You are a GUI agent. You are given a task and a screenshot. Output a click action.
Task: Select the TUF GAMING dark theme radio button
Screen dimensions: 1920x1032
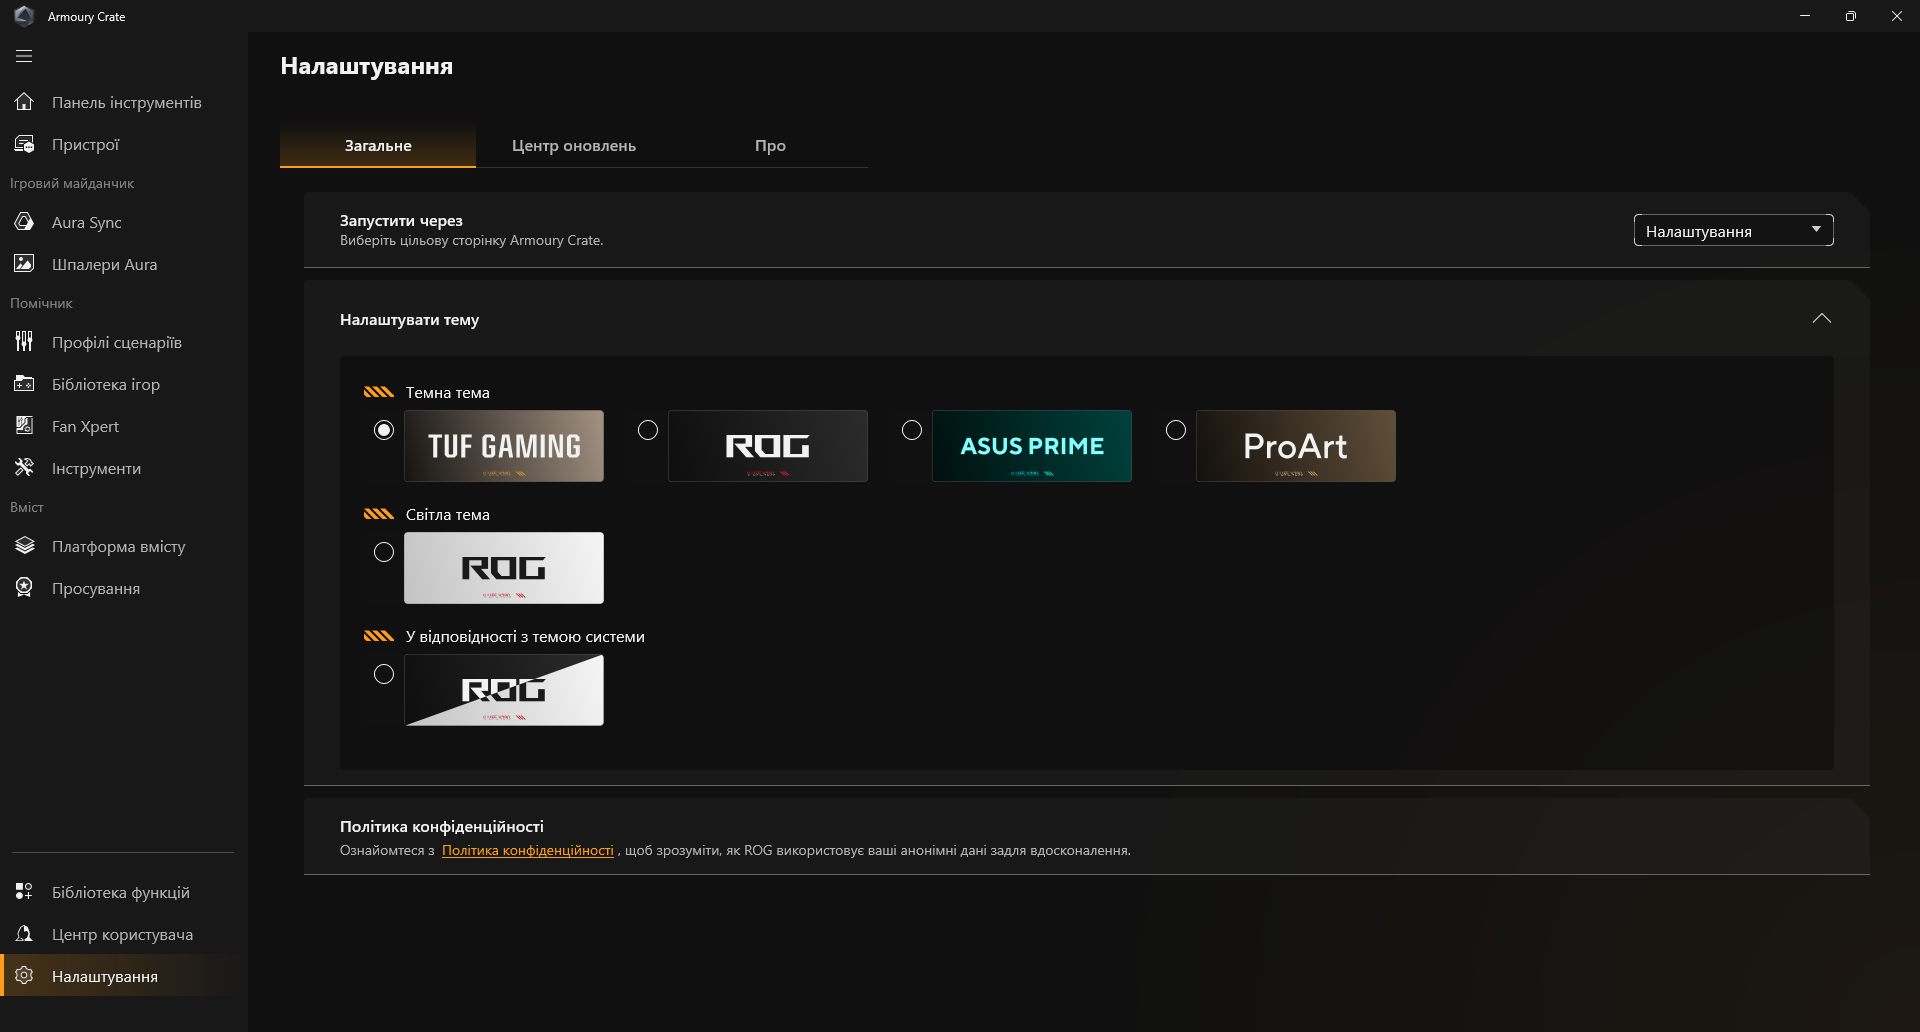tap(384, 430)
